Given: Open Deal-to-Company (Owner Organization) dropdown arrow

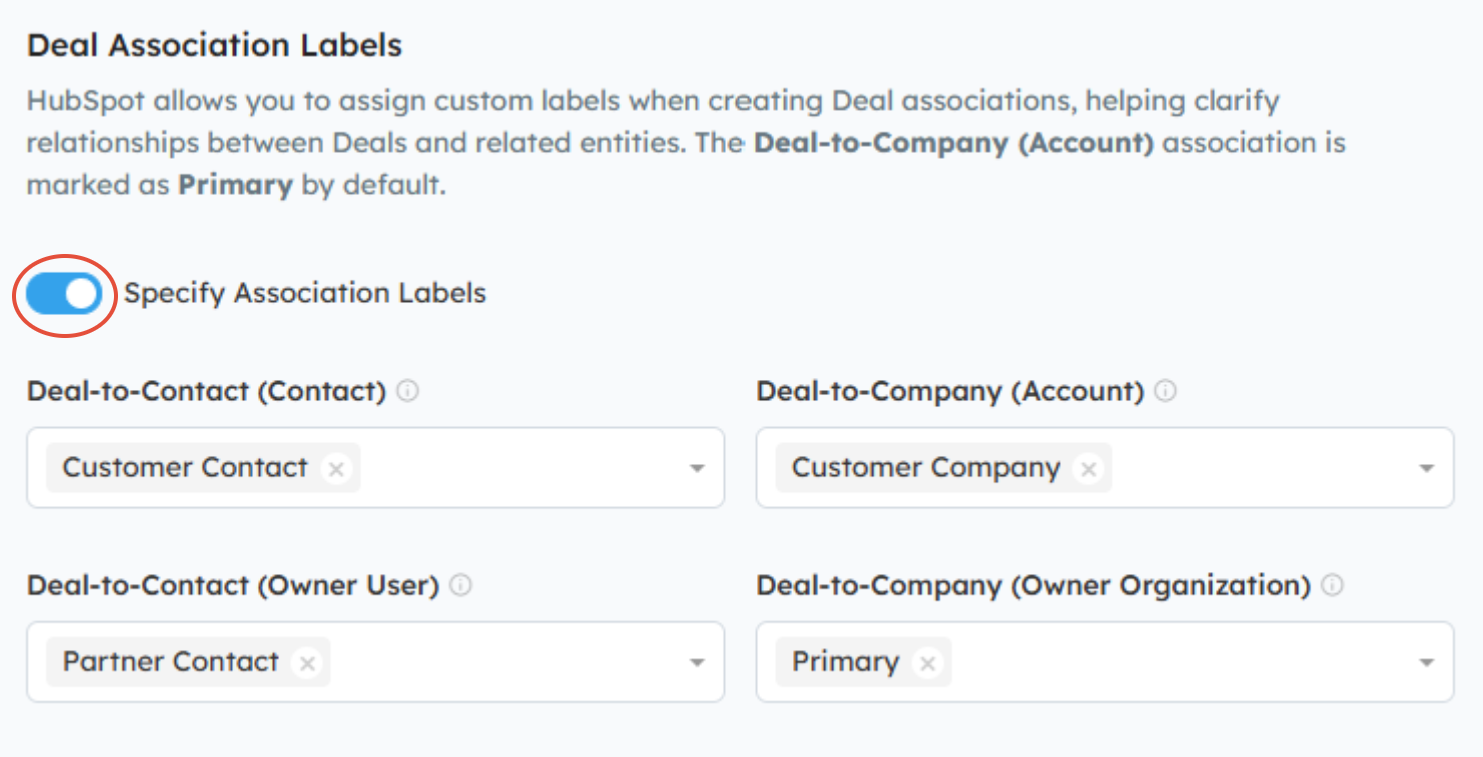Looking at the screenshot, I should tap(1427, 663).
